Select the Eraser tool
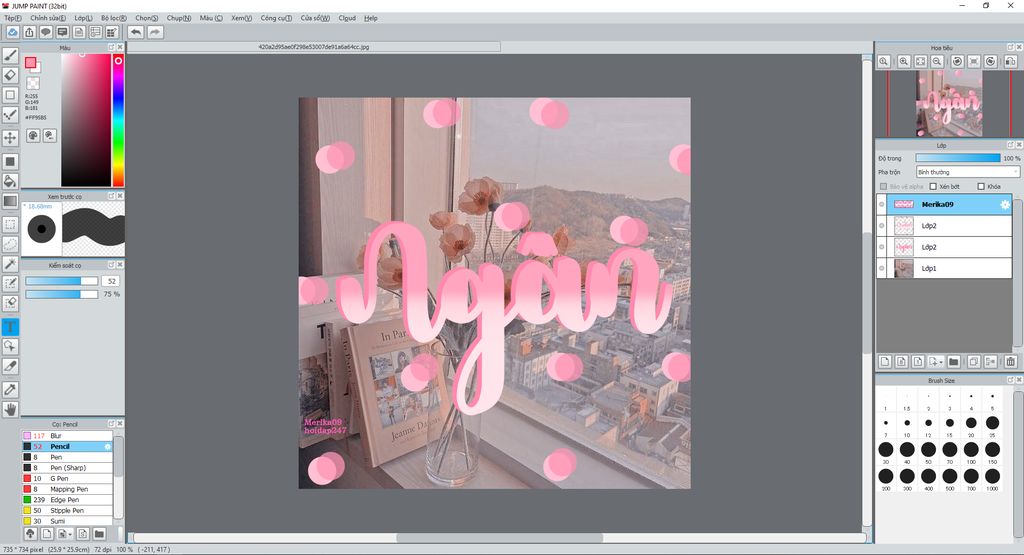 click(x=10, y=75)
